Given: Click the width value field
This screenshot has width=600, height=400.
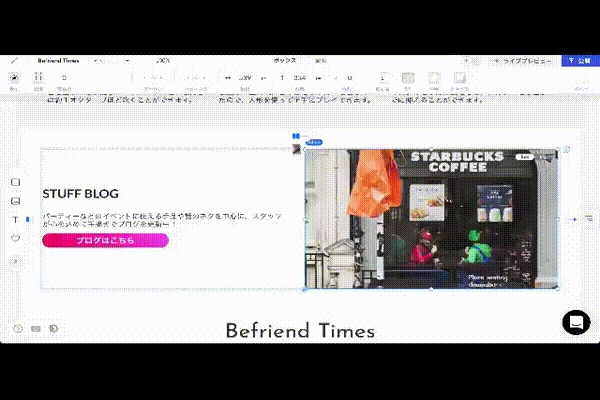Looking at the screenshot, I should pos(245,78).
